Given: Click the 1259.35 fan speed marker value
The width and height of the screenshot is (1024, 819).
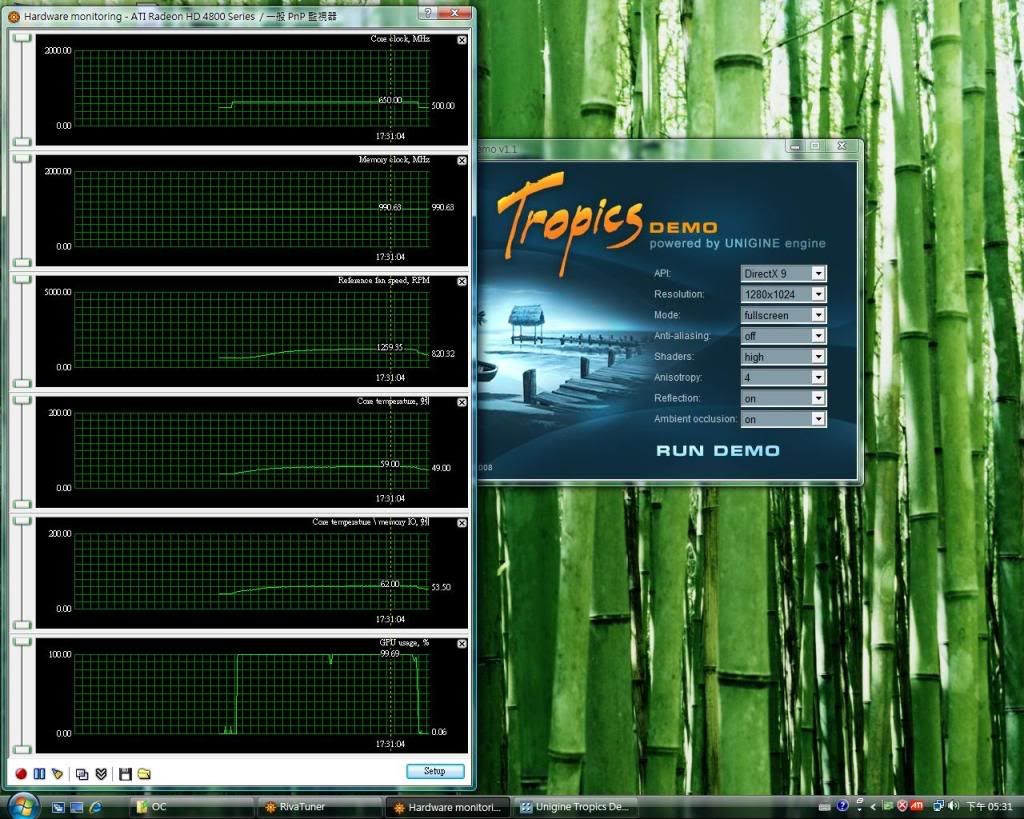Looking at the screenshot, I should click(x=390, y=347).
